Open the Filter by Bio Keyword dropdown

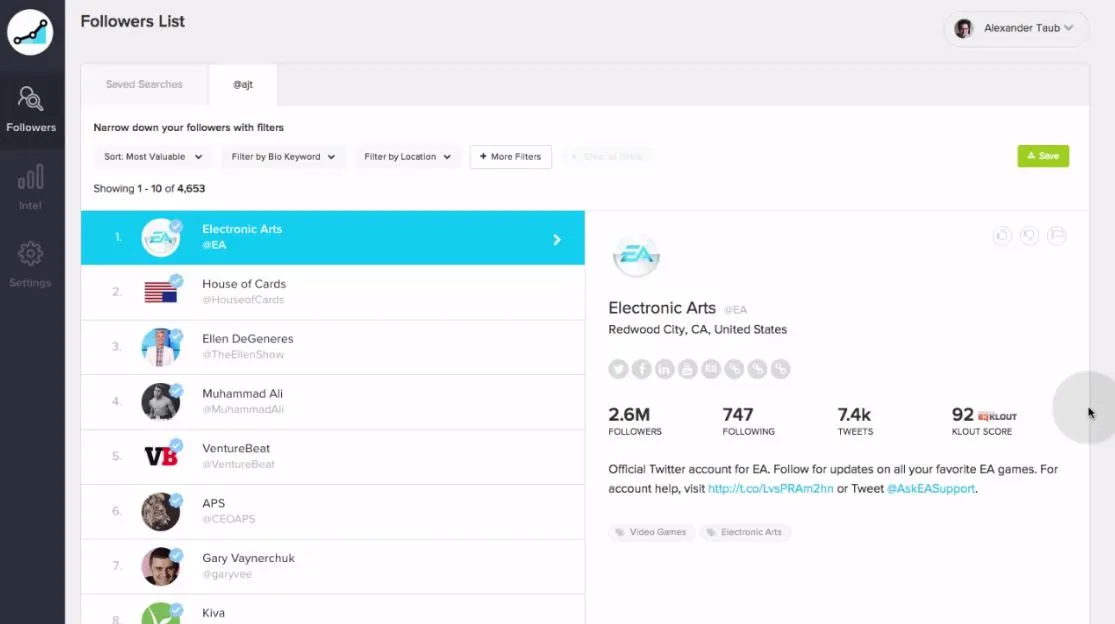coord(284,156)
